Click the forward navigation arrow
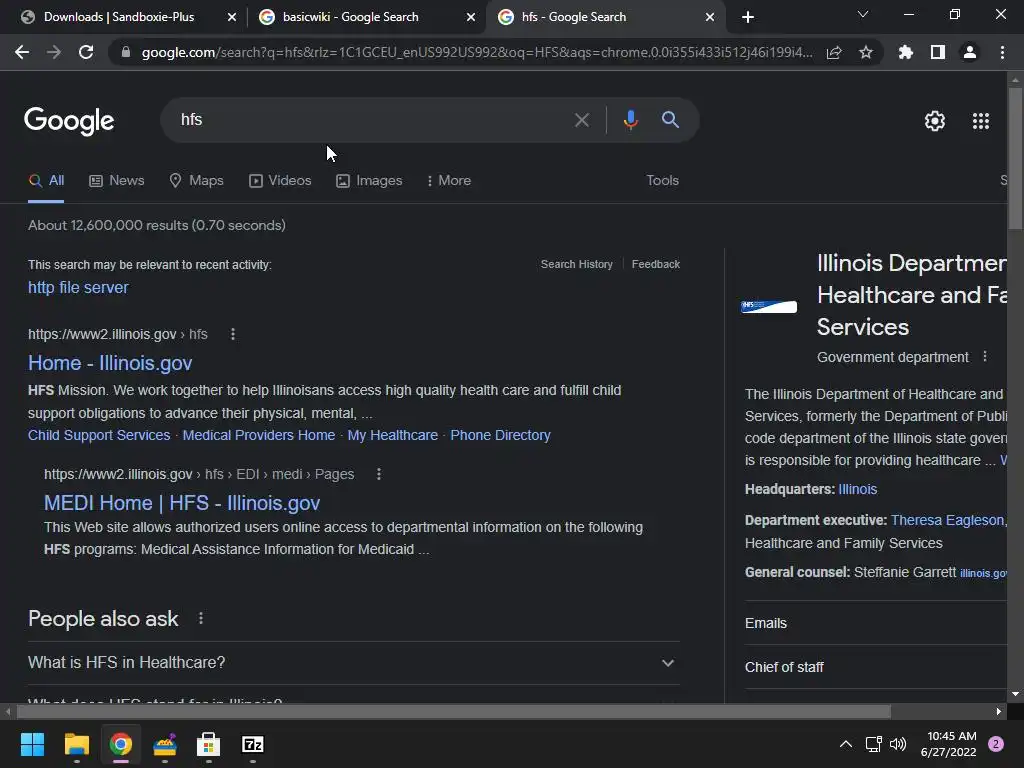The image size is (1024, 768). (x=54, y=52)
